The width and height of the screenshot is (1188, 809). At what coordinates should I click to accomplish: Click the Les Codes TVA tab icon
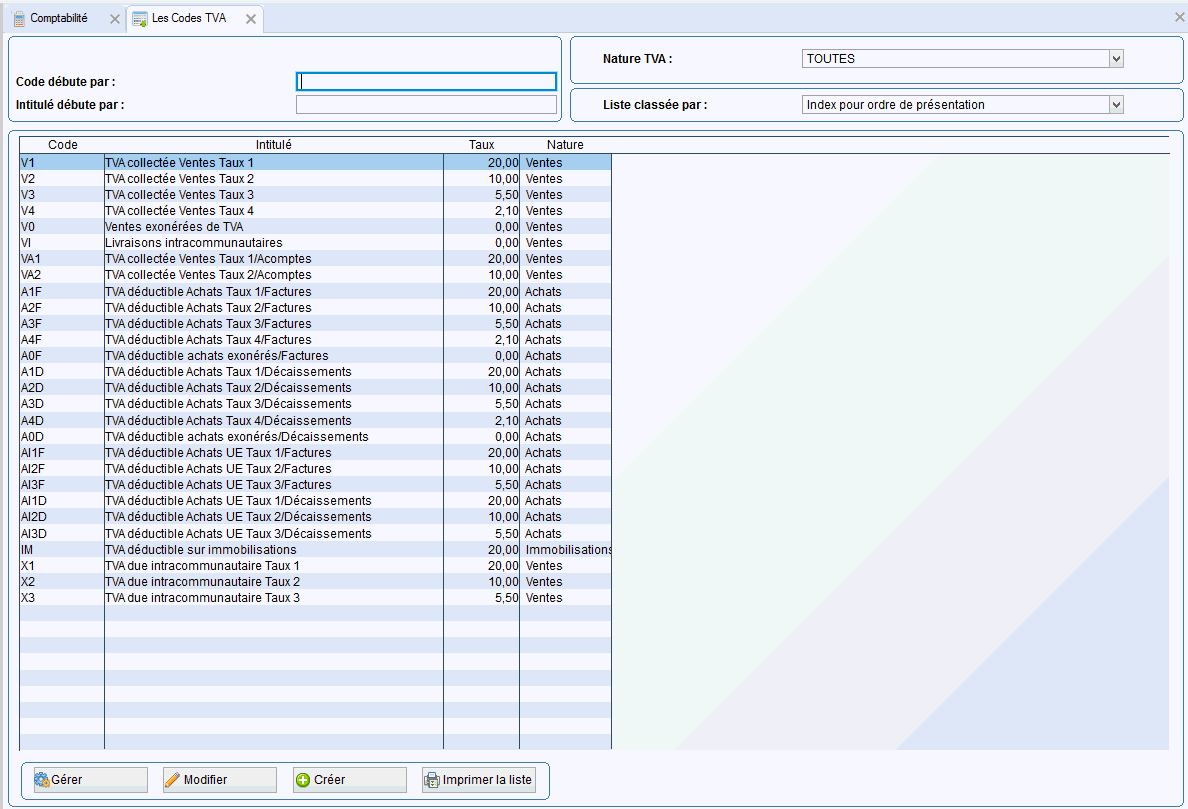tap(139, 19)
